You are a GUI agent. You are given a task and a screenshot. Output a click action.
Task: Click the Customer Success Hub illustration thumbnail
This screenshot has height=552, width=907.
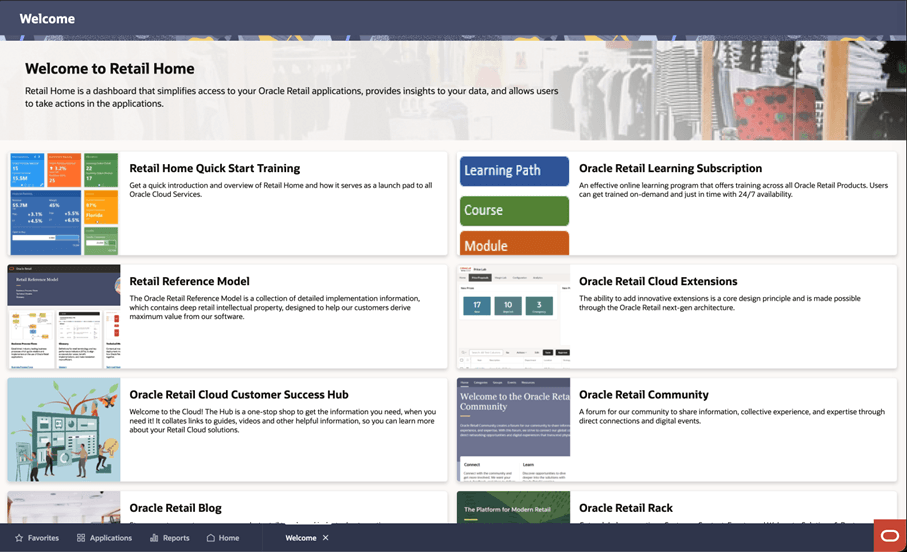(x=64, y=430)
